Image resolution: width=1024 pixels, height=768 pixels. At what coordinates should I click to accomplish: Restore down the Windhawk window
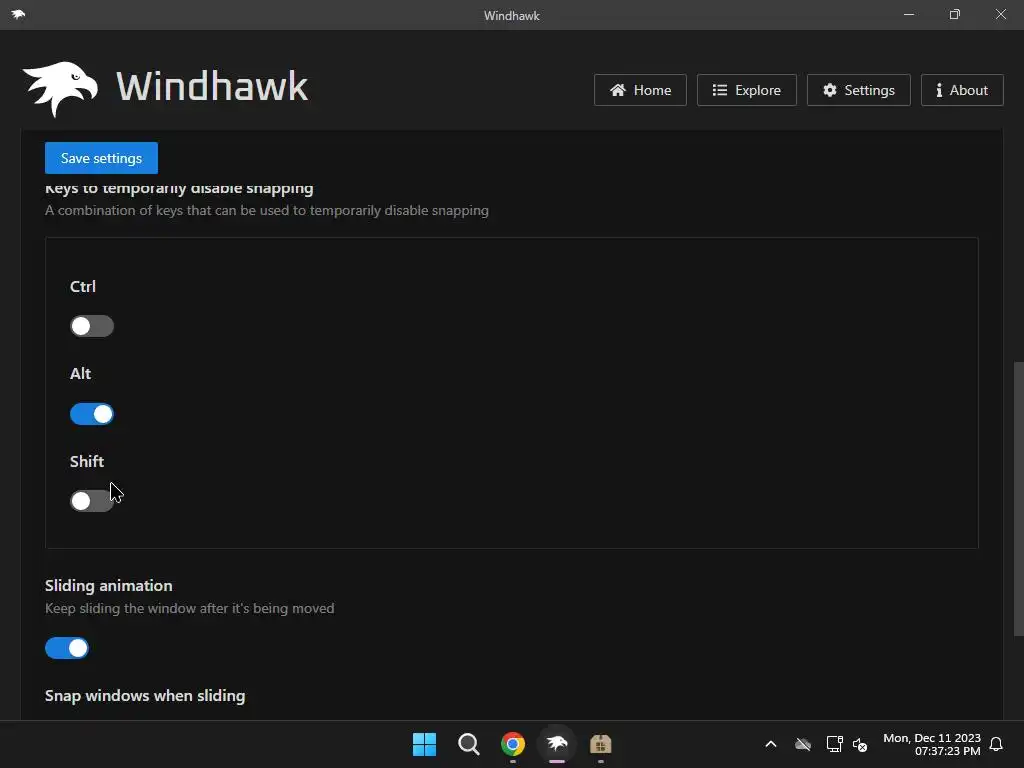click(955, 14)
